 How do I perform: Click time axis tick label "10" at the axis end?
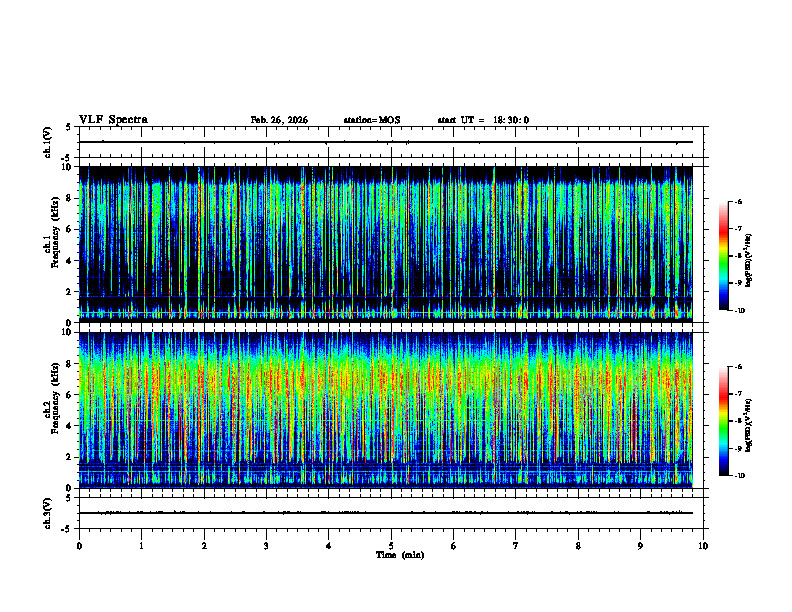pyautogui.click(x=703, y=546)
